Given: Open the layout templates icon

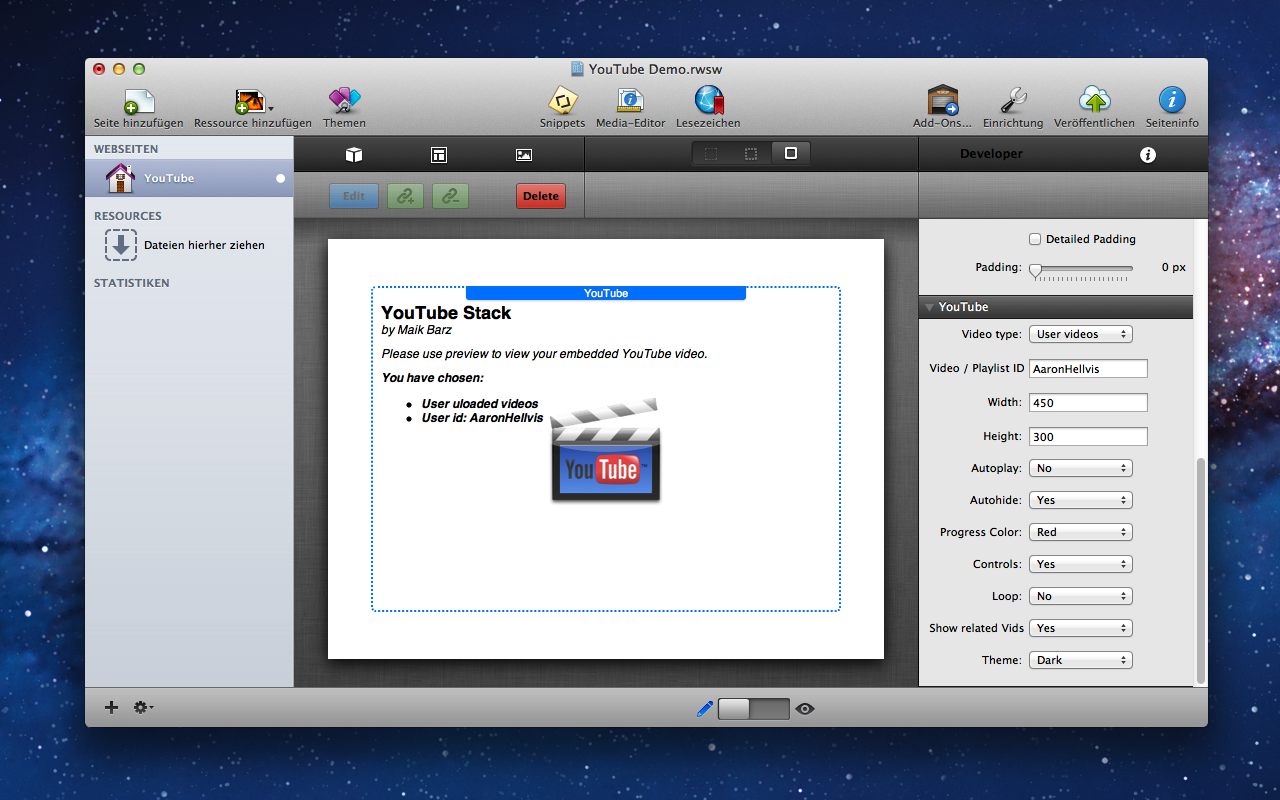Looking at the screenshot, I should [438, 155].
